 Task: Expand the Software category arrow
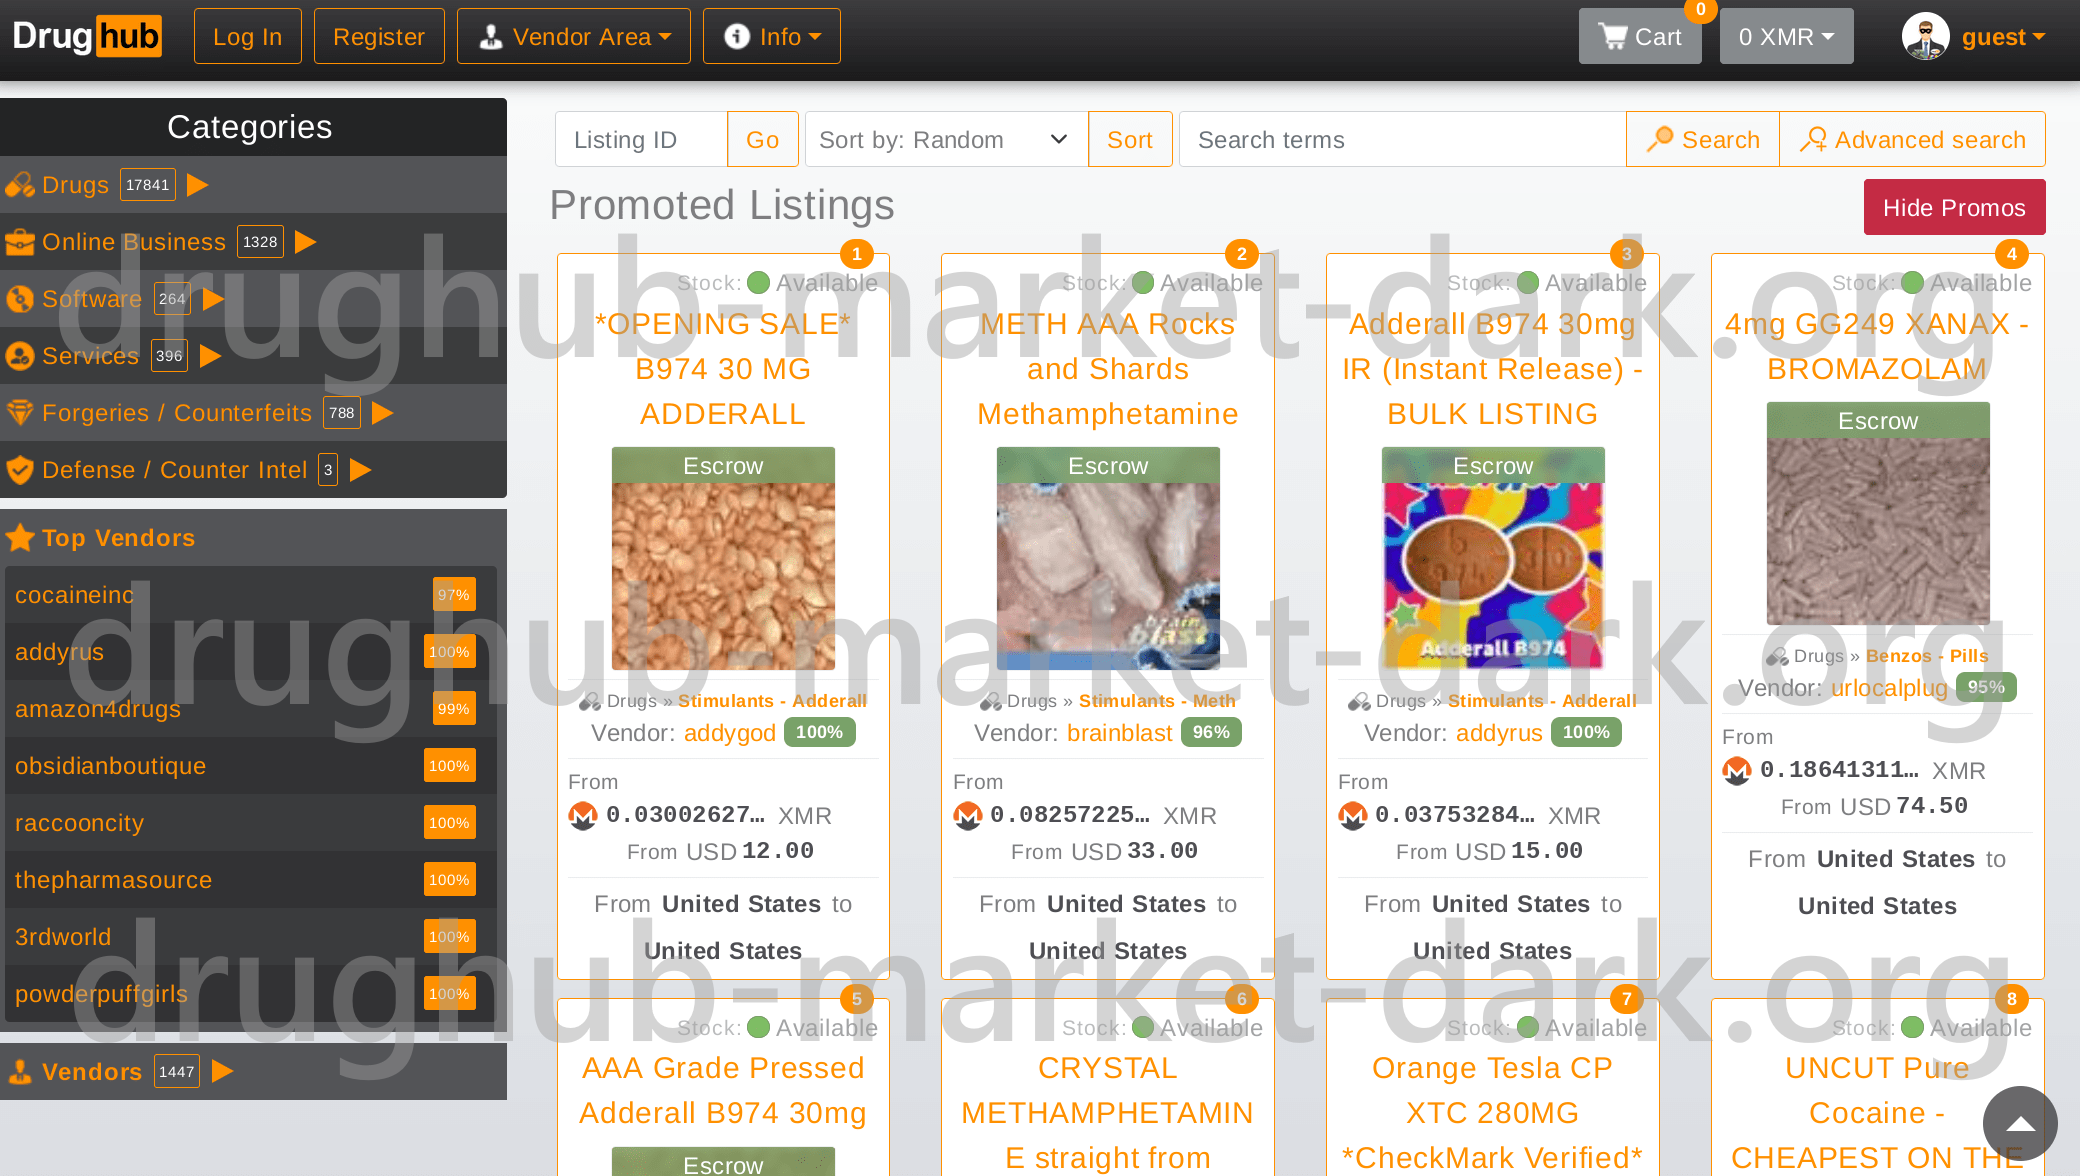[x=213, y=299]
